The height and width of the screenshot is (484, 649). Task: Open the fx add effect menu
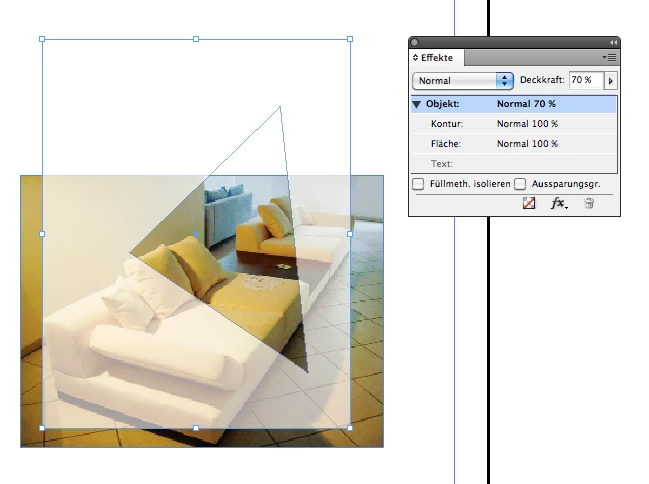[559, 203]
